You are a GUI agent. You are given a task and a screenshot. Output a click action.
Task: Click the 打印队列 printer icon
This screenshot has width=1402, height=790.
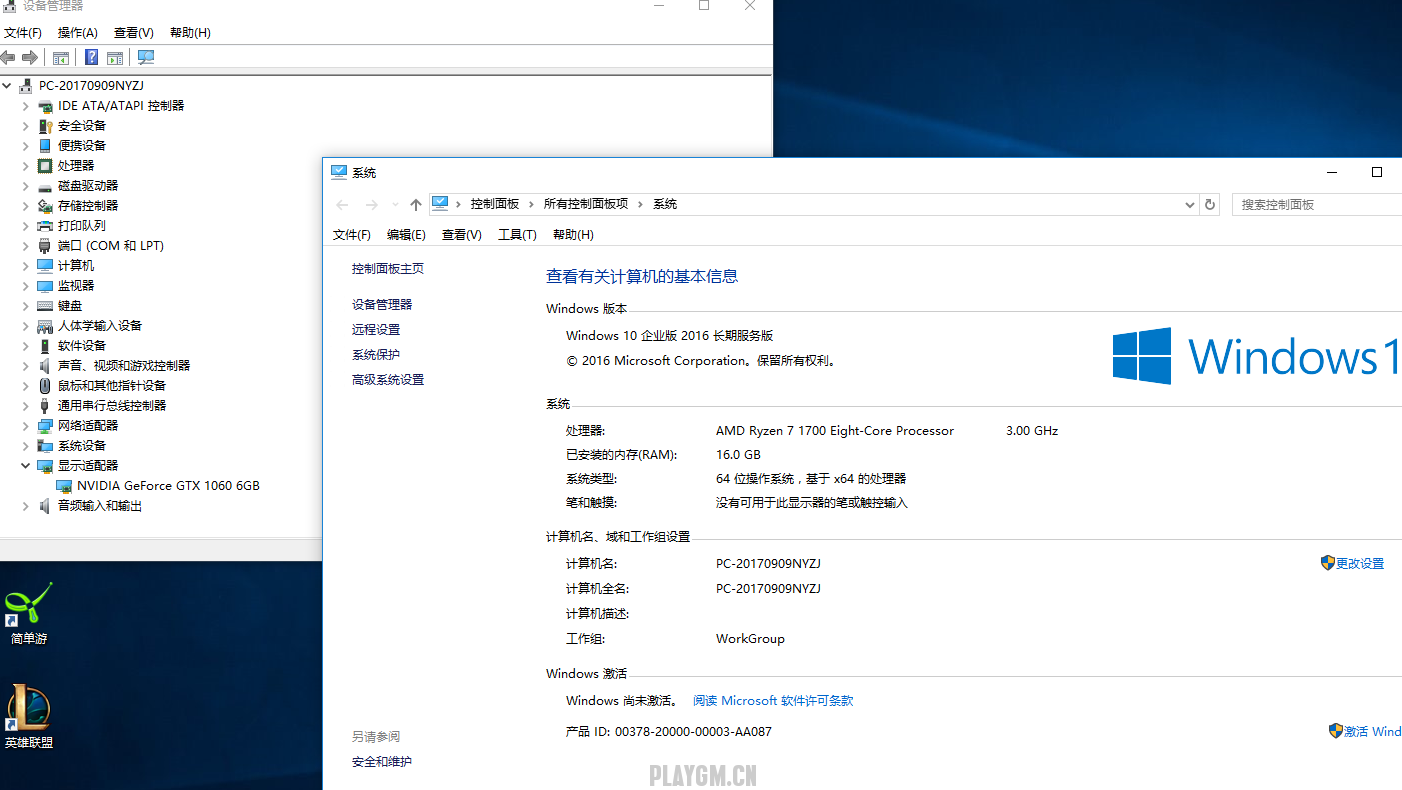(x=45, y=226)
